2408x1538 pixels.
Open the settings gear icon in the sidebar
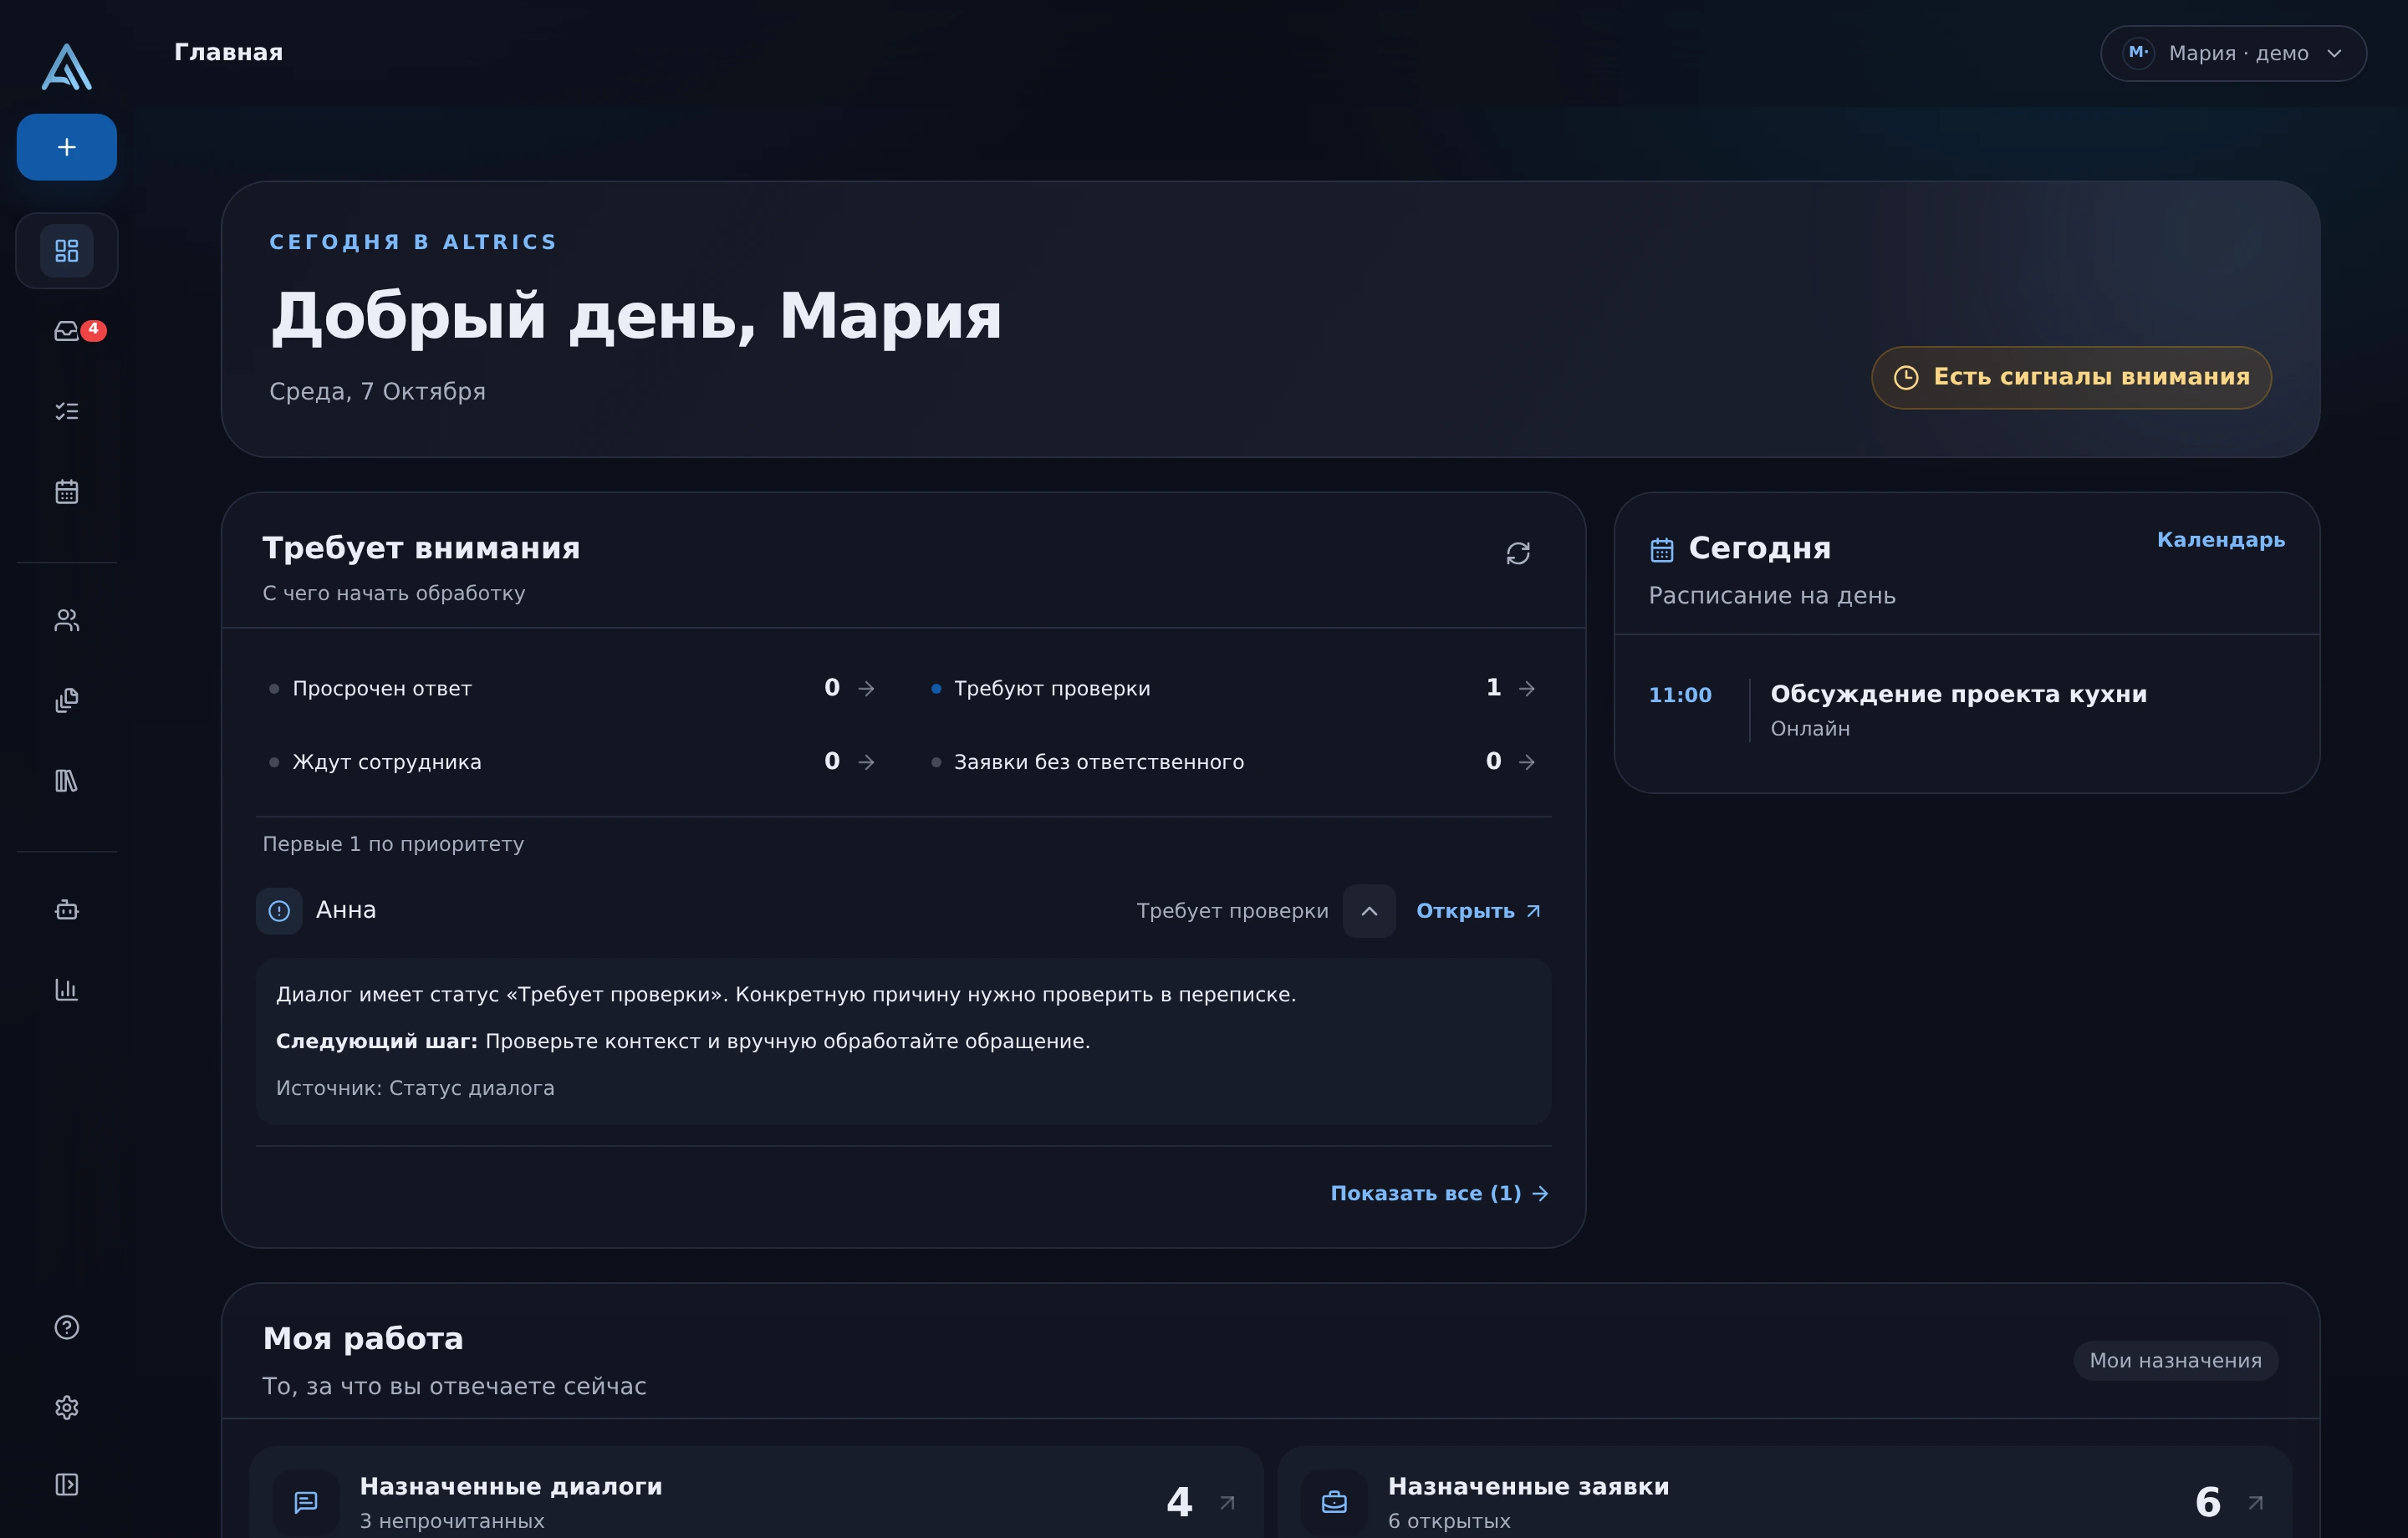click(x=66, y=1407)
